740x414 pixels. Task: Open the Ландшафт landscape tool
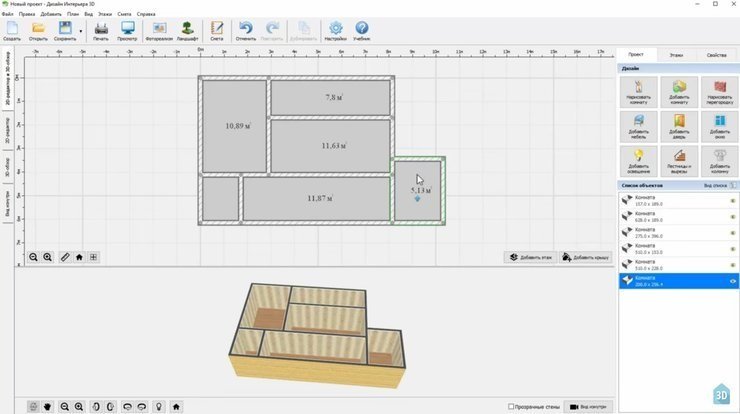click(x=187, y=30)
